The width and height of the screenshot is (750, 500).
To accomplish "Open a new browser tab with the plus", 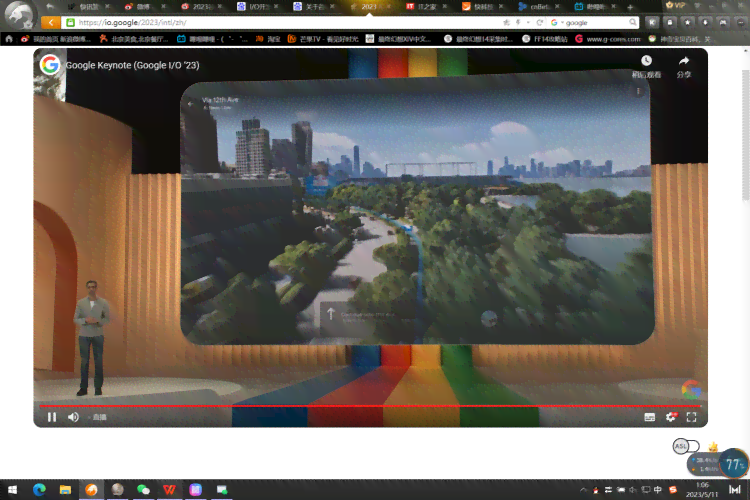I will [x=629, y=7].
